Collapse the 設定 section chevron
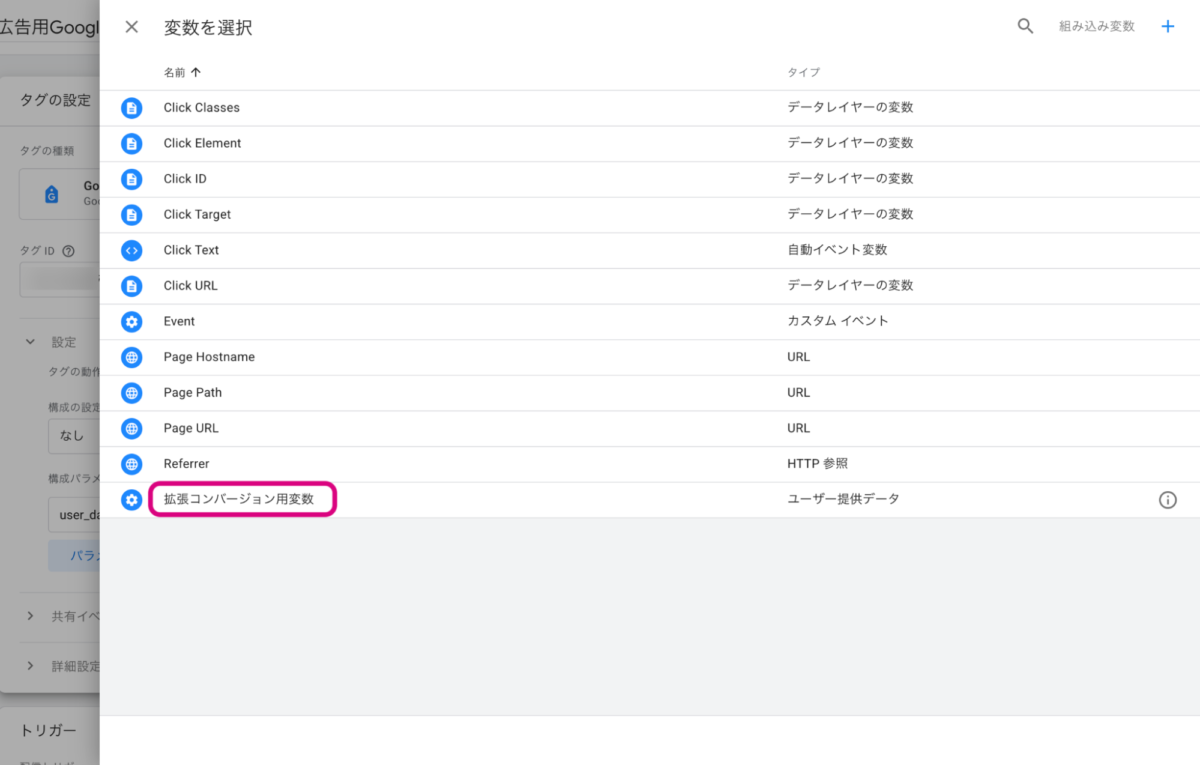This screenshot has width=1200, height=765. (x=30, y=342)
